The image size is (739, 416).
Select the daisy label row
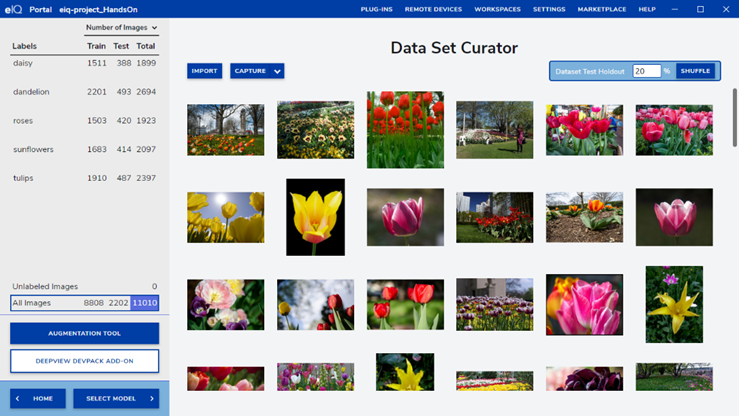pyautogui.click(x=84, y=63)
